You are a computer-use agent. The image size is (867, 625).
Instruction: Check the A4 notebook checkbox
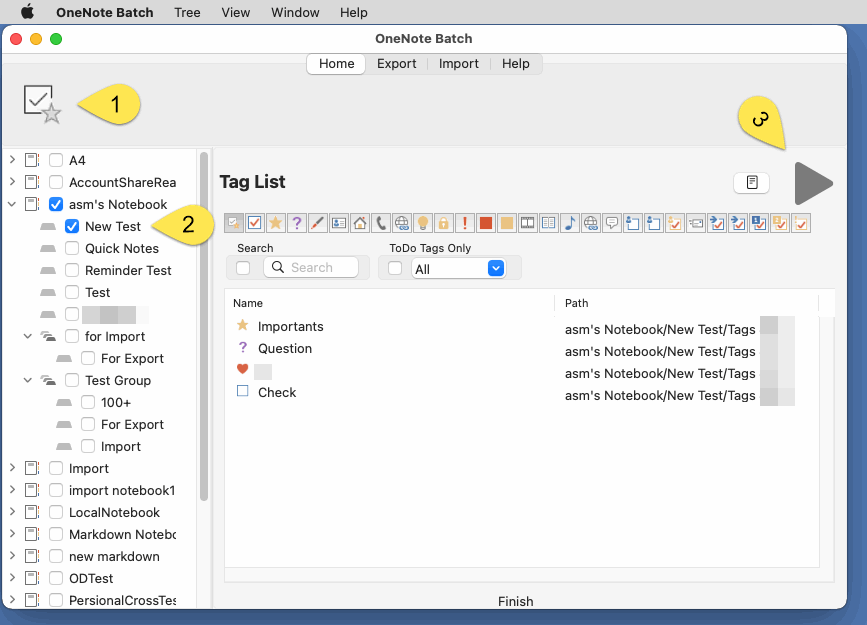point(56,160)
